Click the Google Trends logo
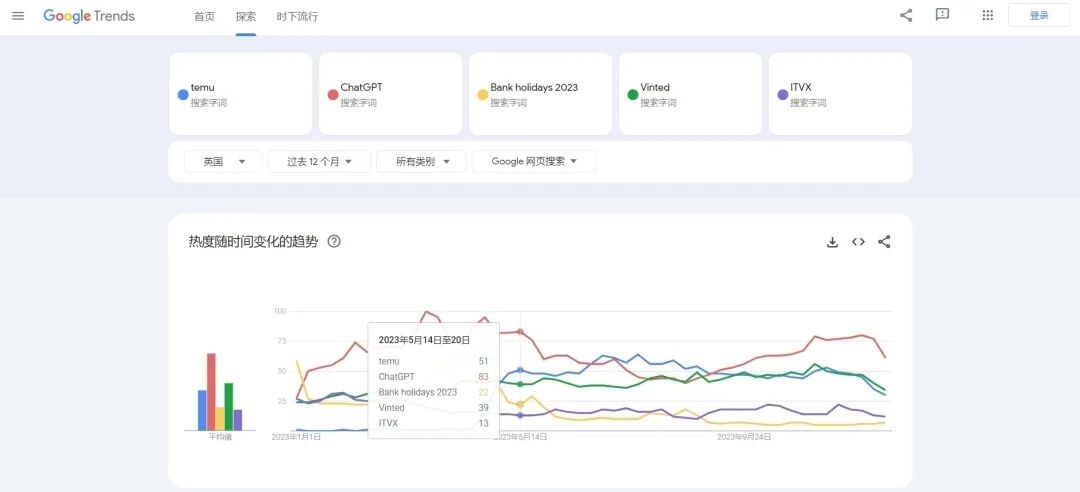This screenshot has height=492, width=1080. click(x=89, y=16)
